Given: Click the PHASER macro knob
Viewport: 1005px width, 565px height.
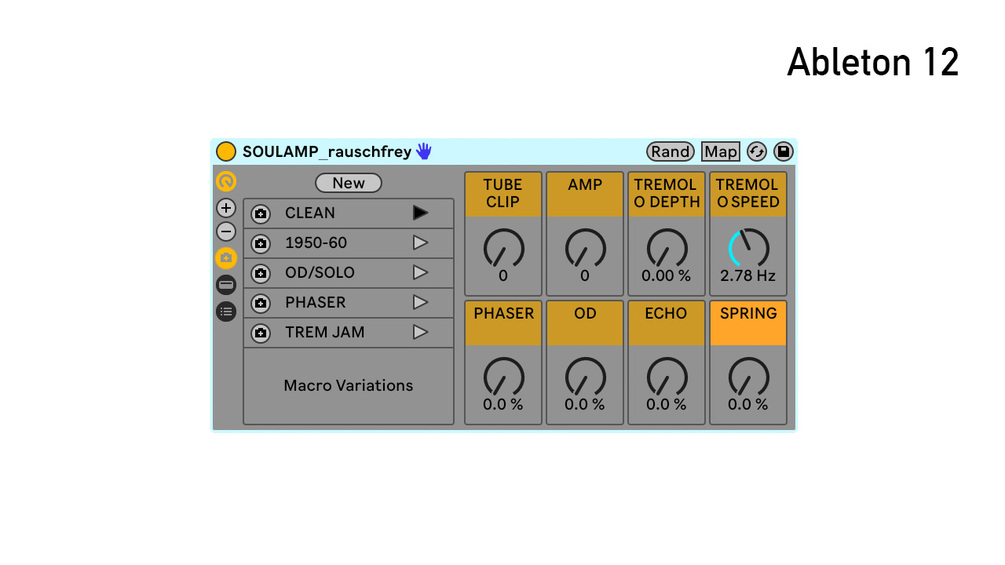Looking at the screenshot, I should pos(503,377).
